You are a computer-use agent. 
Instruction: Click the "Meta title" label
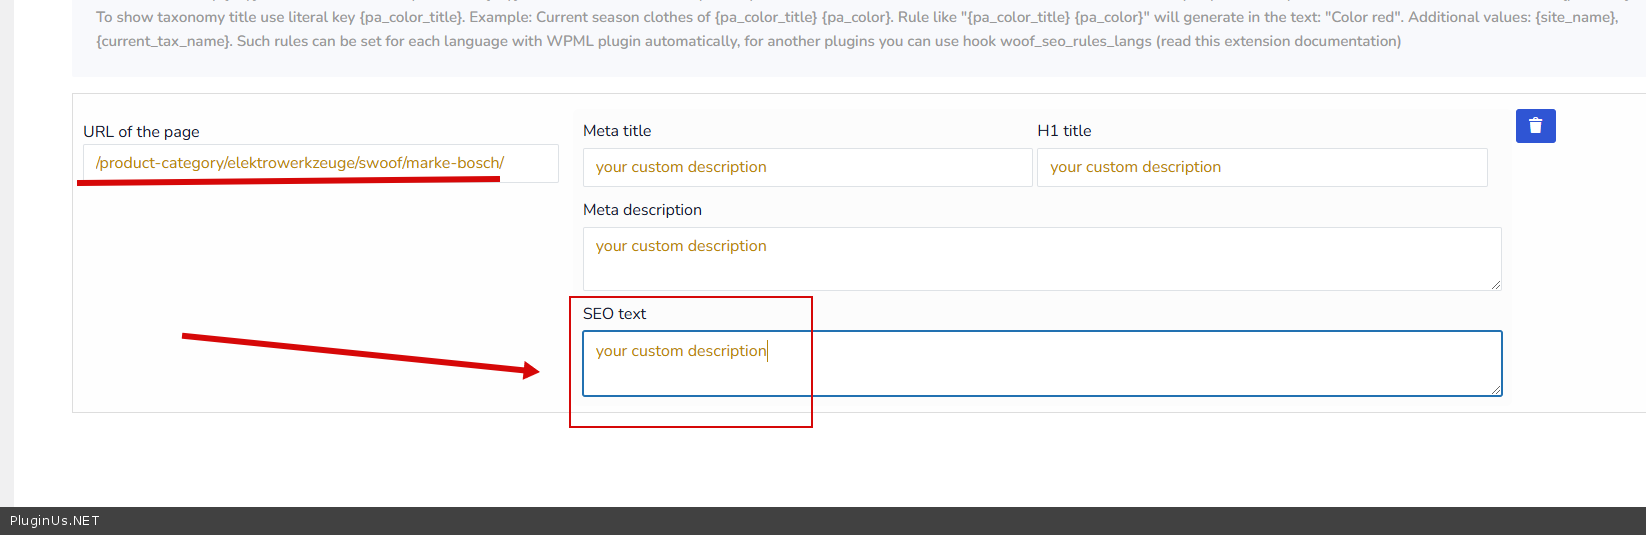[x=617, y=131]
